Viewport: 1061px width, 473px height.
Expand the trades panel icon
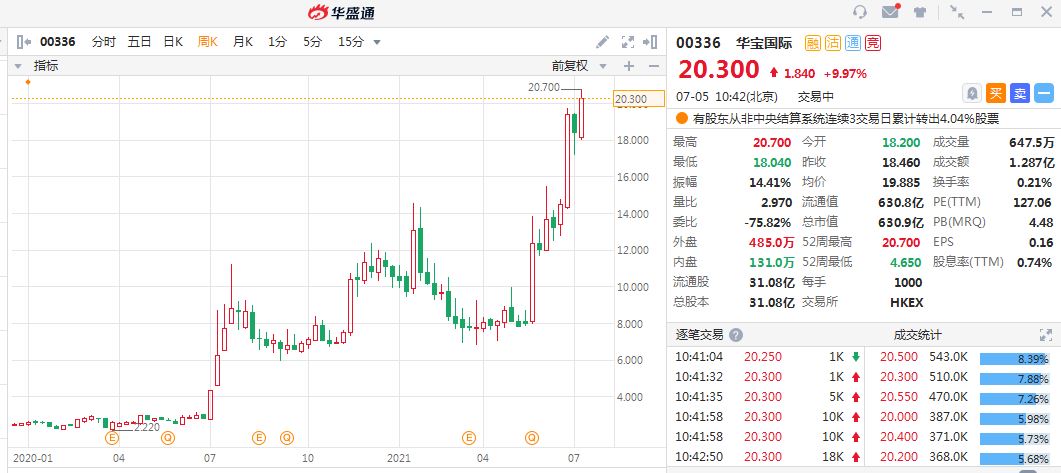coord(1045,335)
